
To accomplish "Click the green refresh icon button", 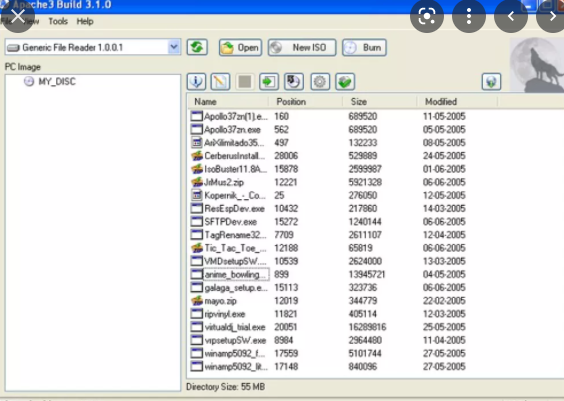I will (197, 47).
